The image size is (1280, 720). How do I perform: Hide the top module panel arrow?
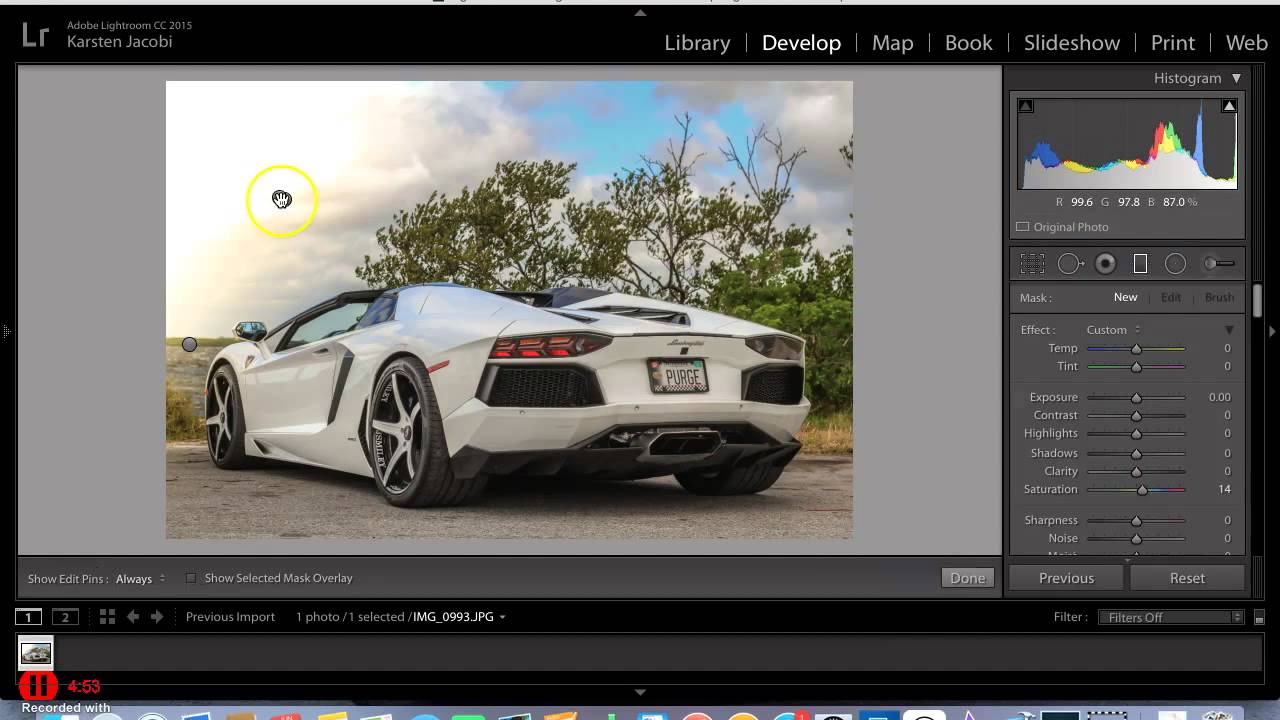(x=640, y=12)
